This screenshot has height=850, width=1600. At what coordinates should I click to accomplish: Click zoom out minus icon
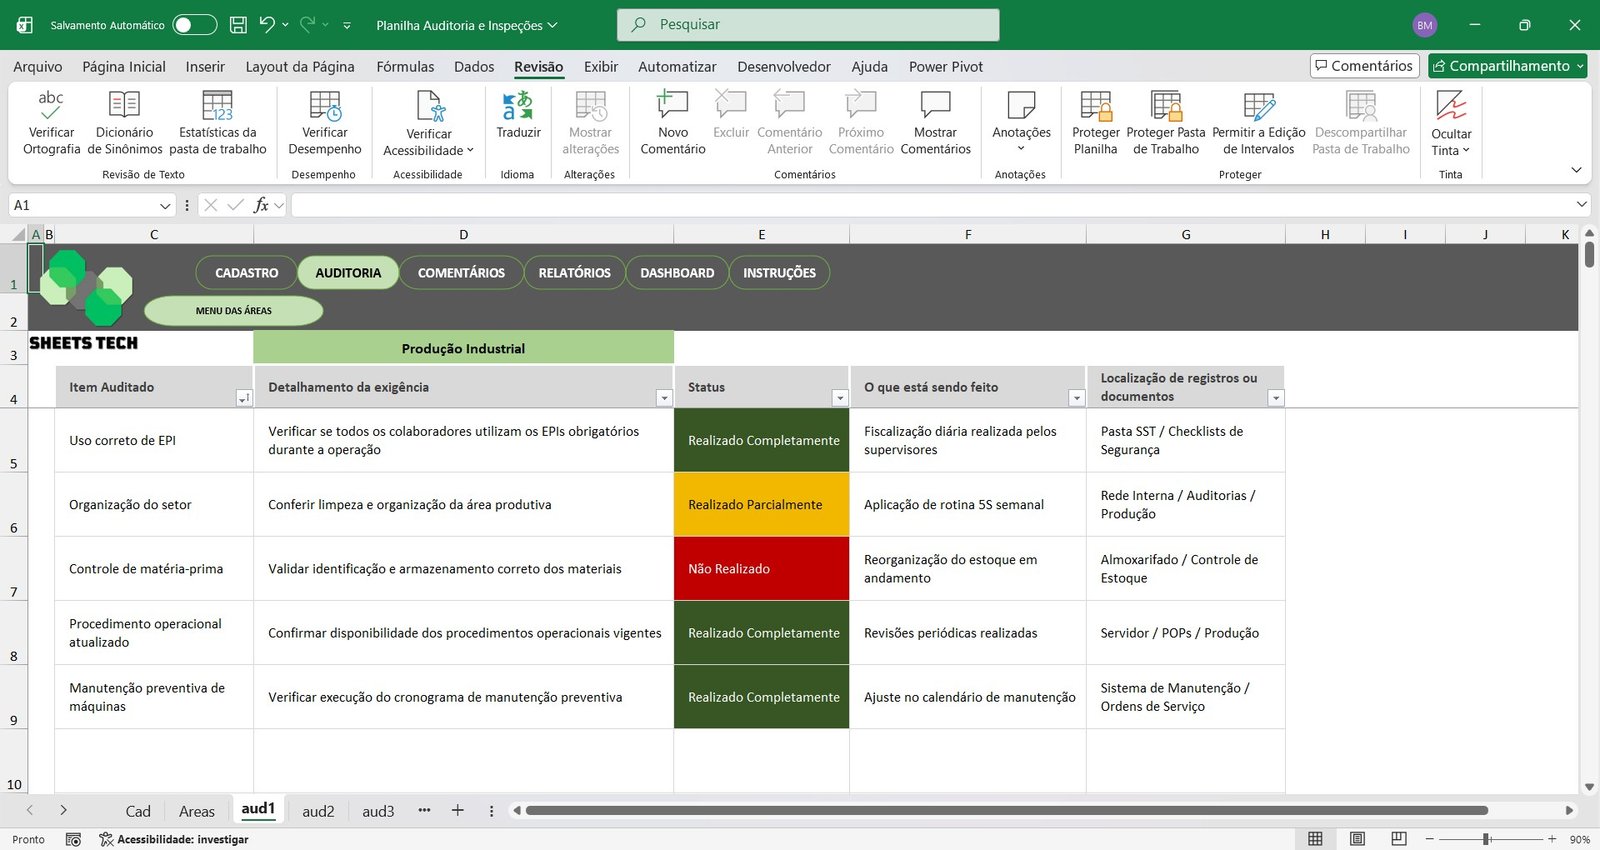1429,839
